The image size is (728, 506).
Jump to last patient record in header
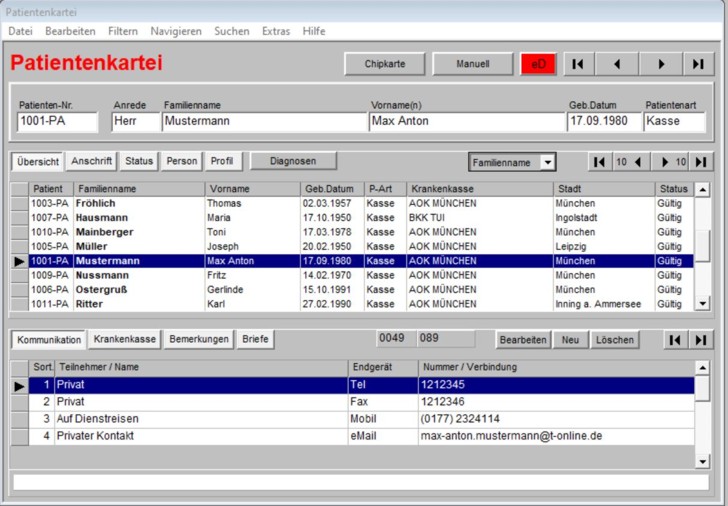click(x=698, y=64)
